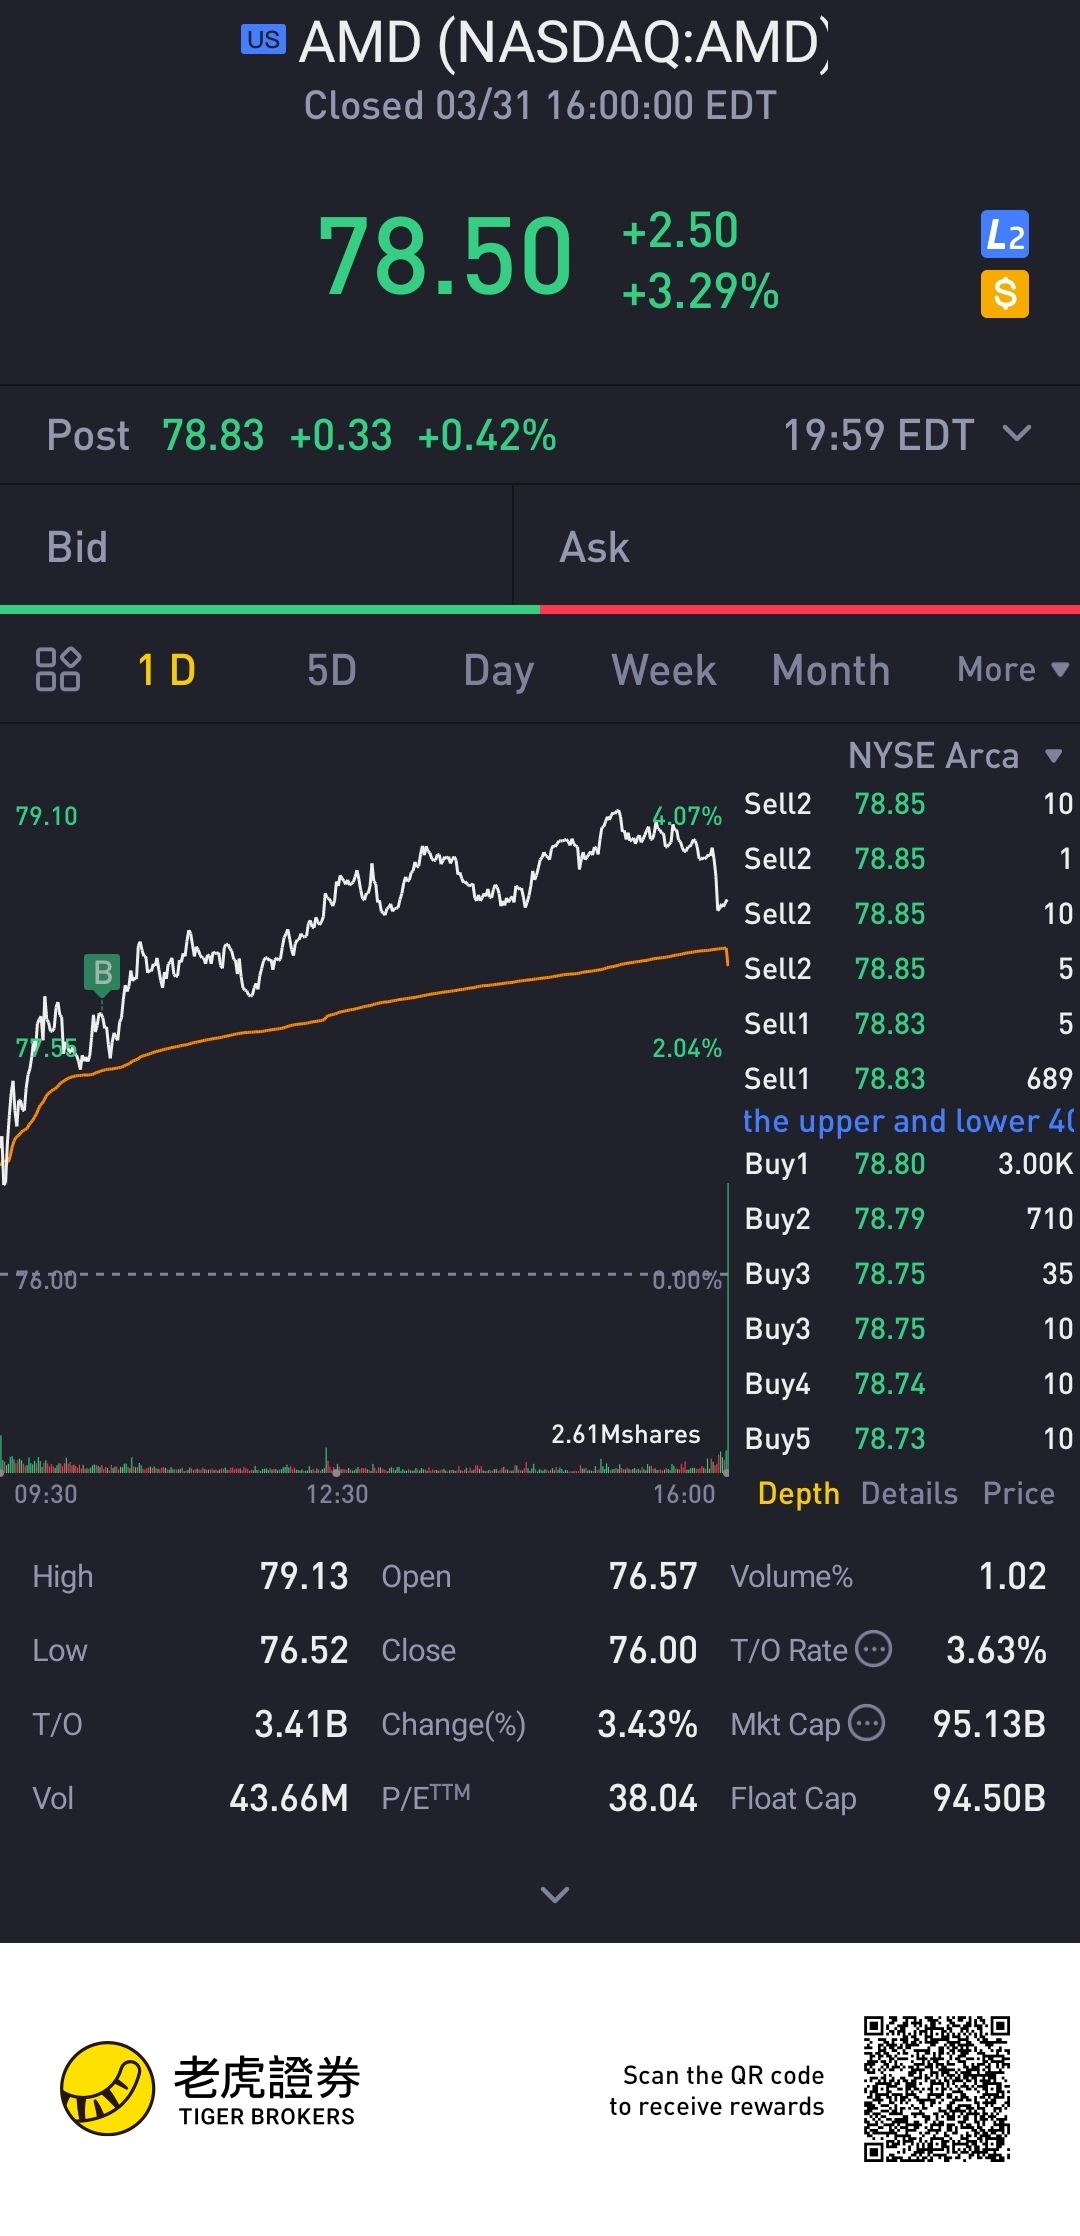Tap the Open value 76.57
Image resolution: width=1080 pixels, height=2236 pixels.
pyautogui.click(x=653, y=1576)
